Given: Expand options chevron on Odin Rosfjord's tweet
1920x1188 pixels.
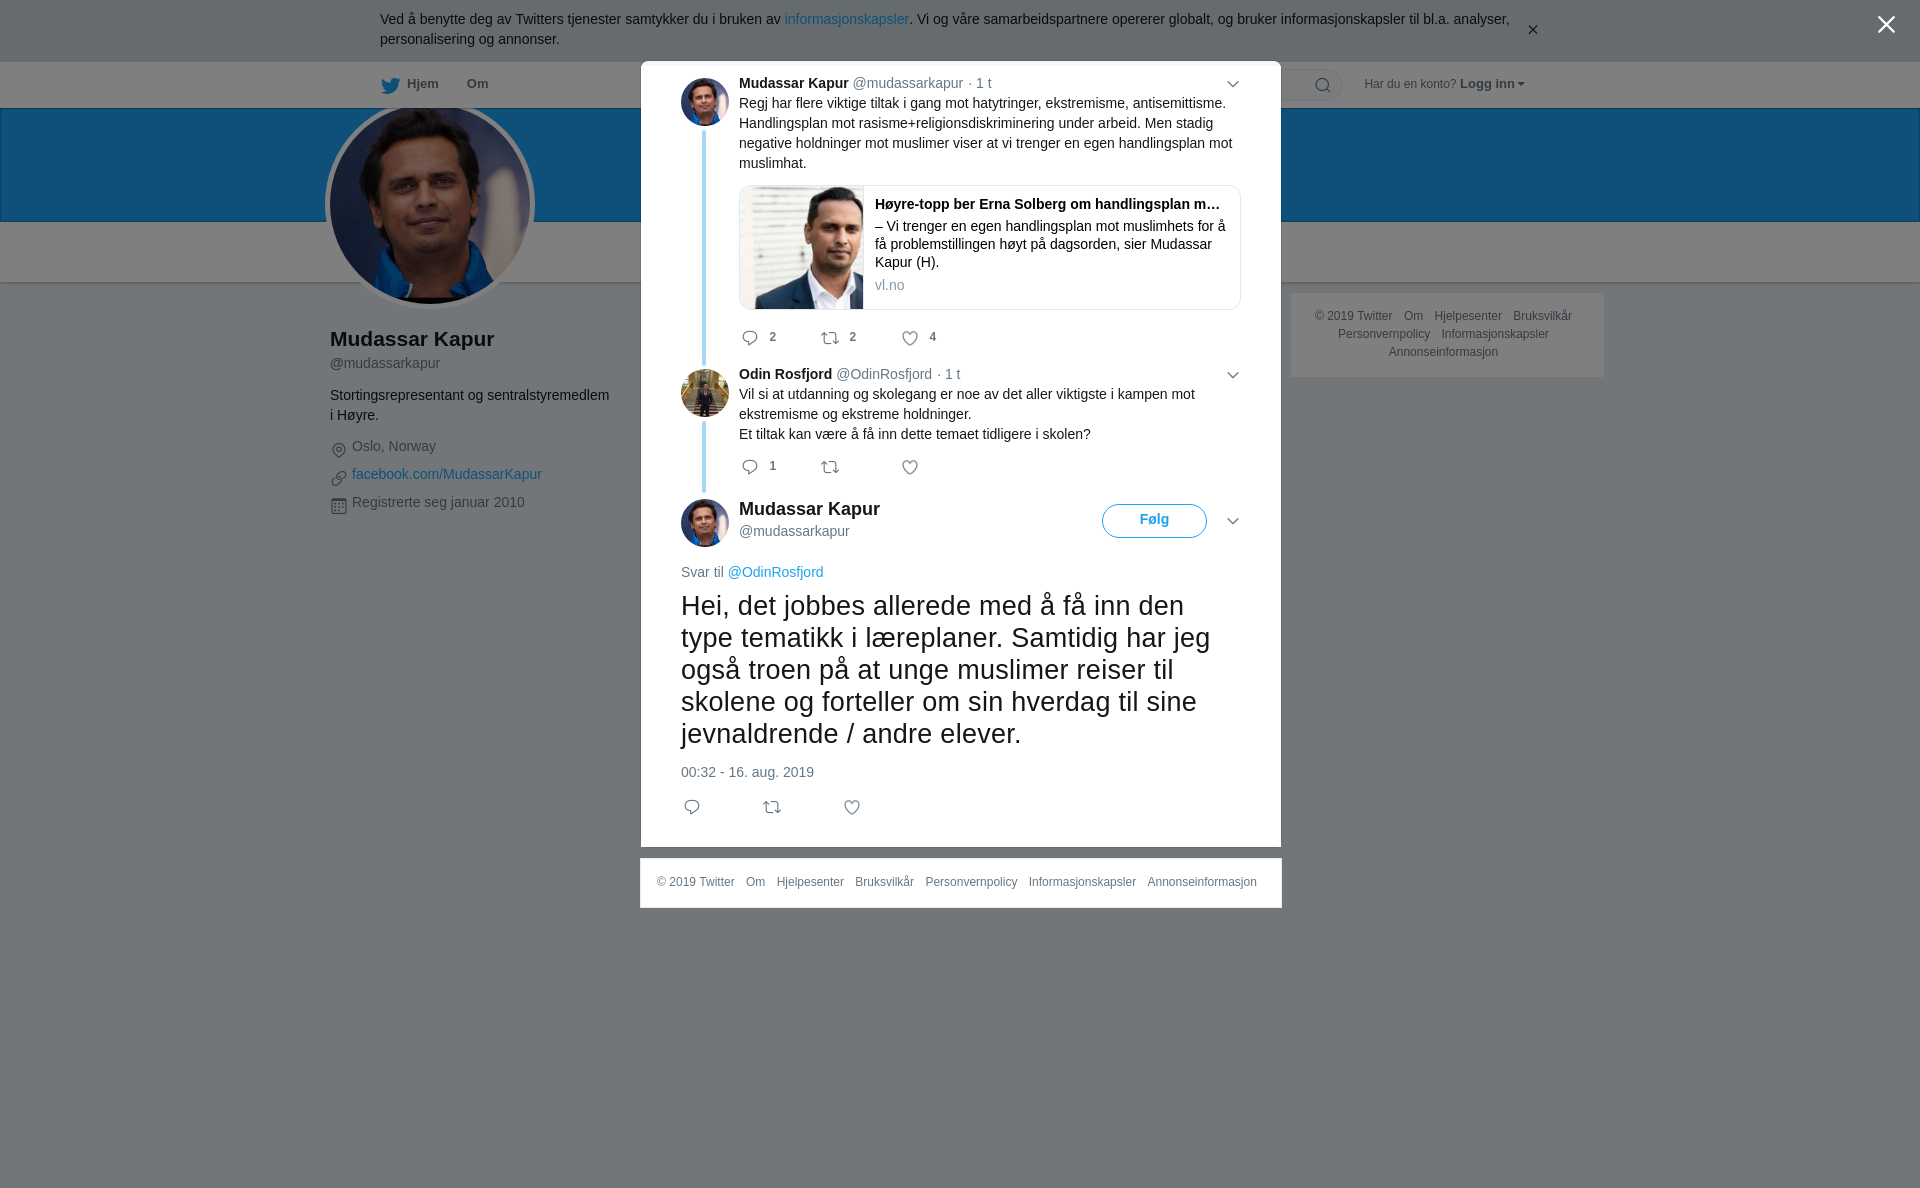Looking at the screenshot, I should [x=1233, y=375].
